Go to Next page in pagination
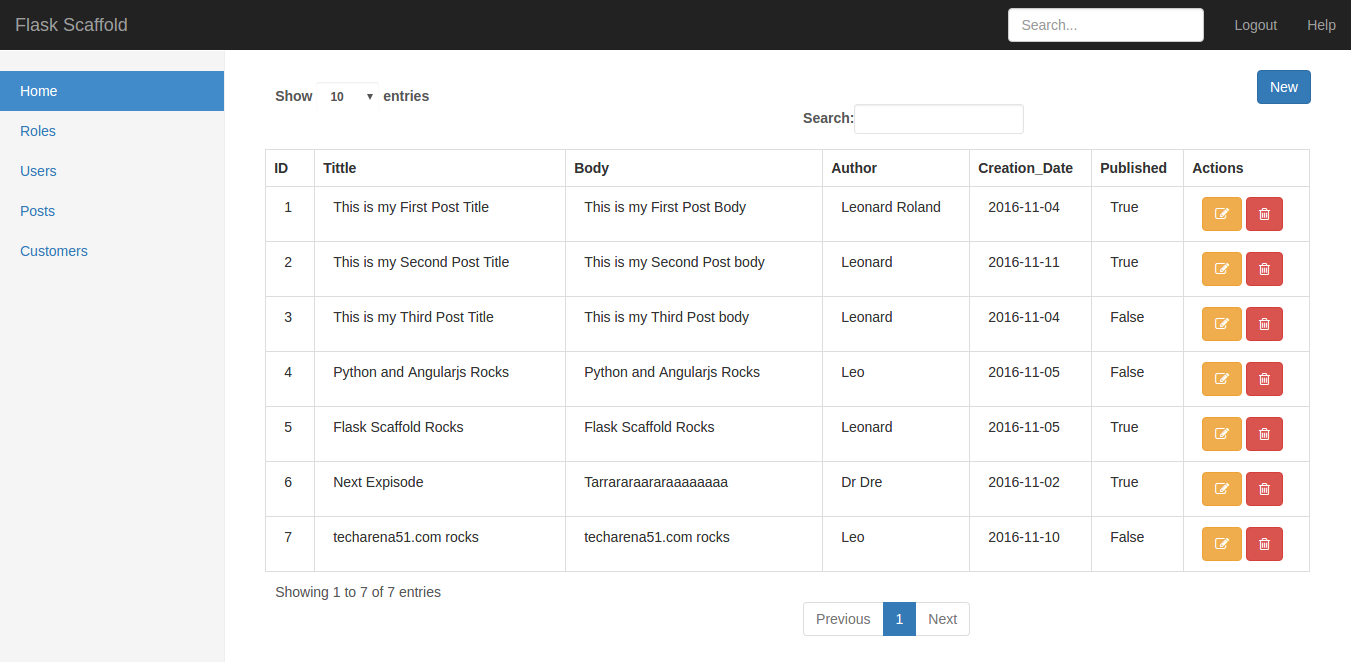This screenshot has height=662, width=1351. 942,619
